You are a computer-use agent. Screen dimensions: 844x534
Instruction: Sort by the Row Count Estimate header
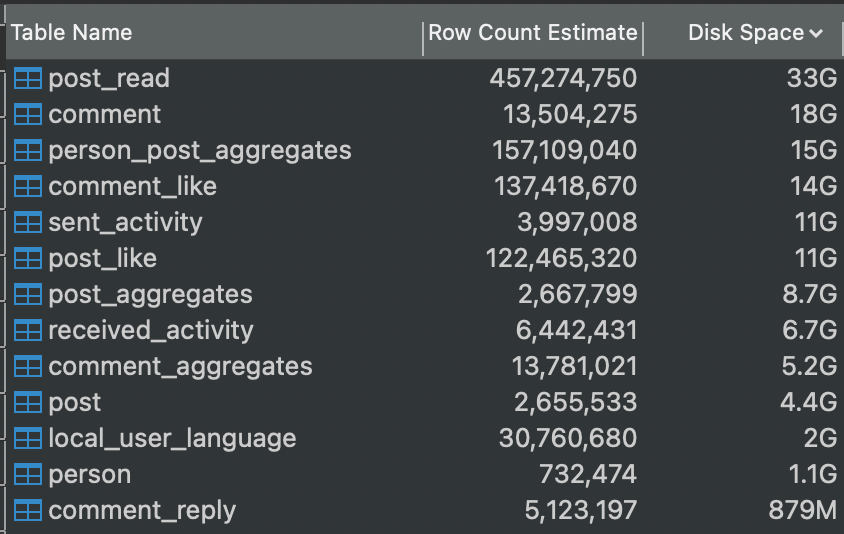[533, 33]
